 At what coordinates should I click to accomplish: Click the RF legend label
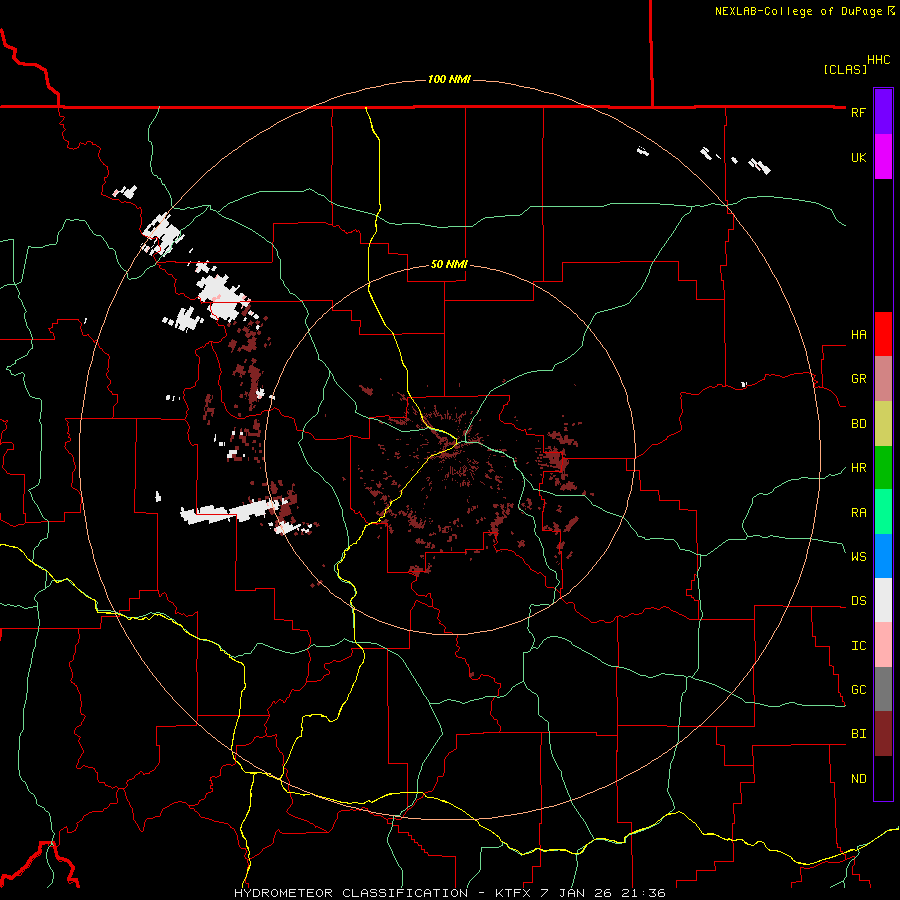[858, 112]
